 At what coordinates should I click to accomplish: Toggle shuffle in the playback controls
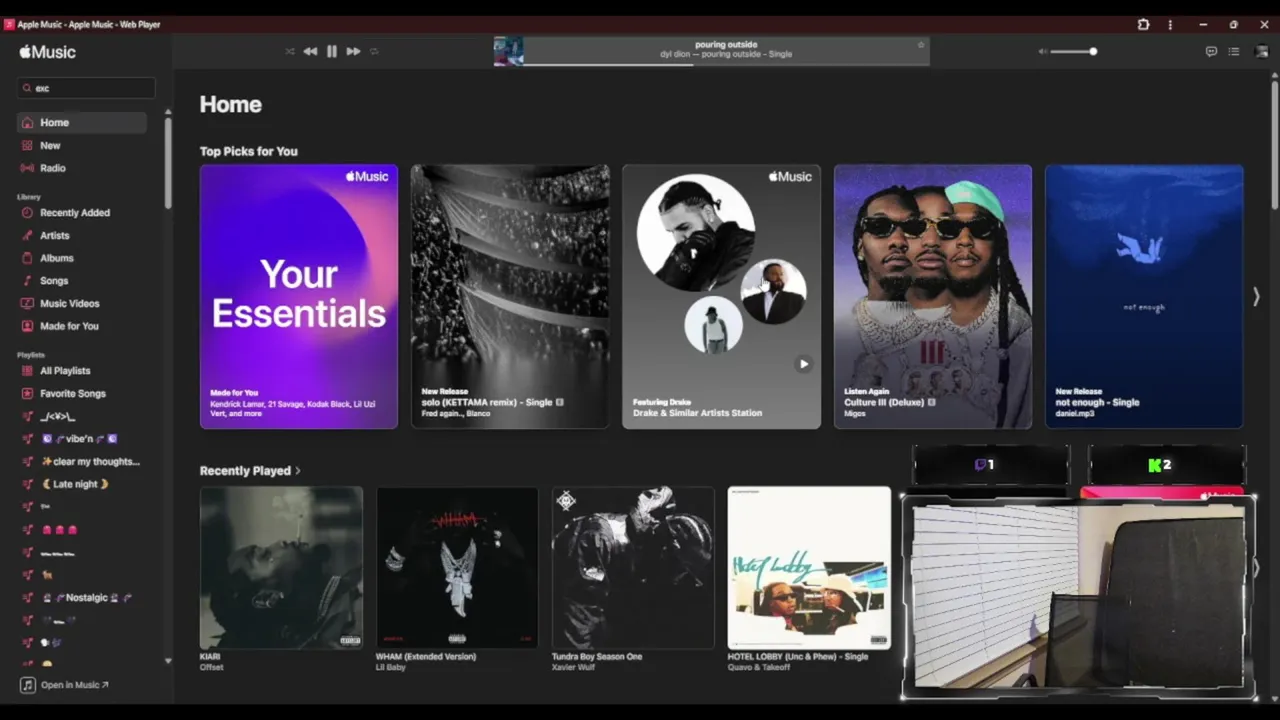coord(290,51)
